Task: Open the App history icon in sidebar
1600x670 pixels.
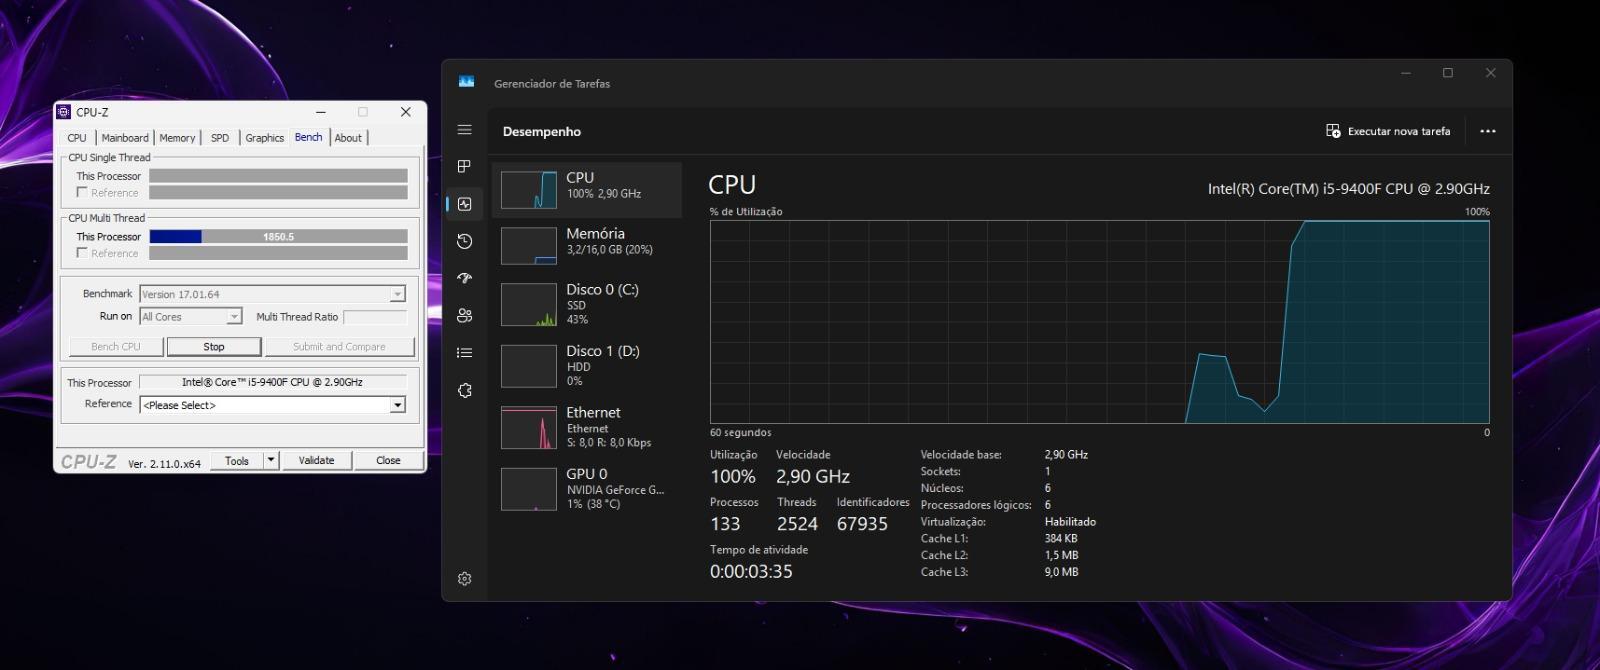Action: pyautogui.click(x=464, y=241)
